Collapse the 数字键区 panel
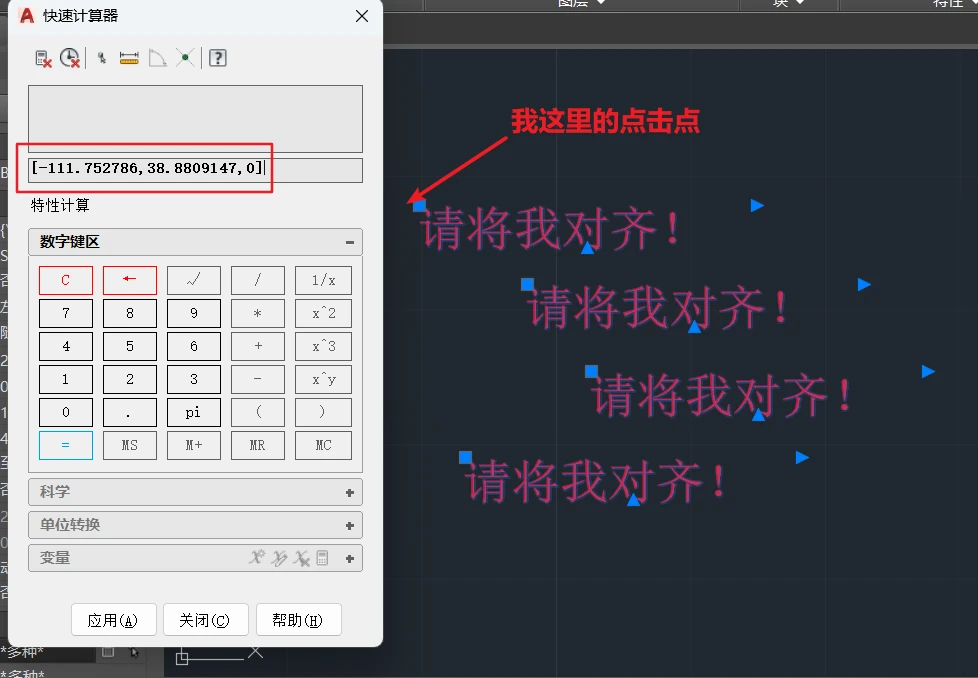The height and width of the screenshot is (678, 978). 350,242
